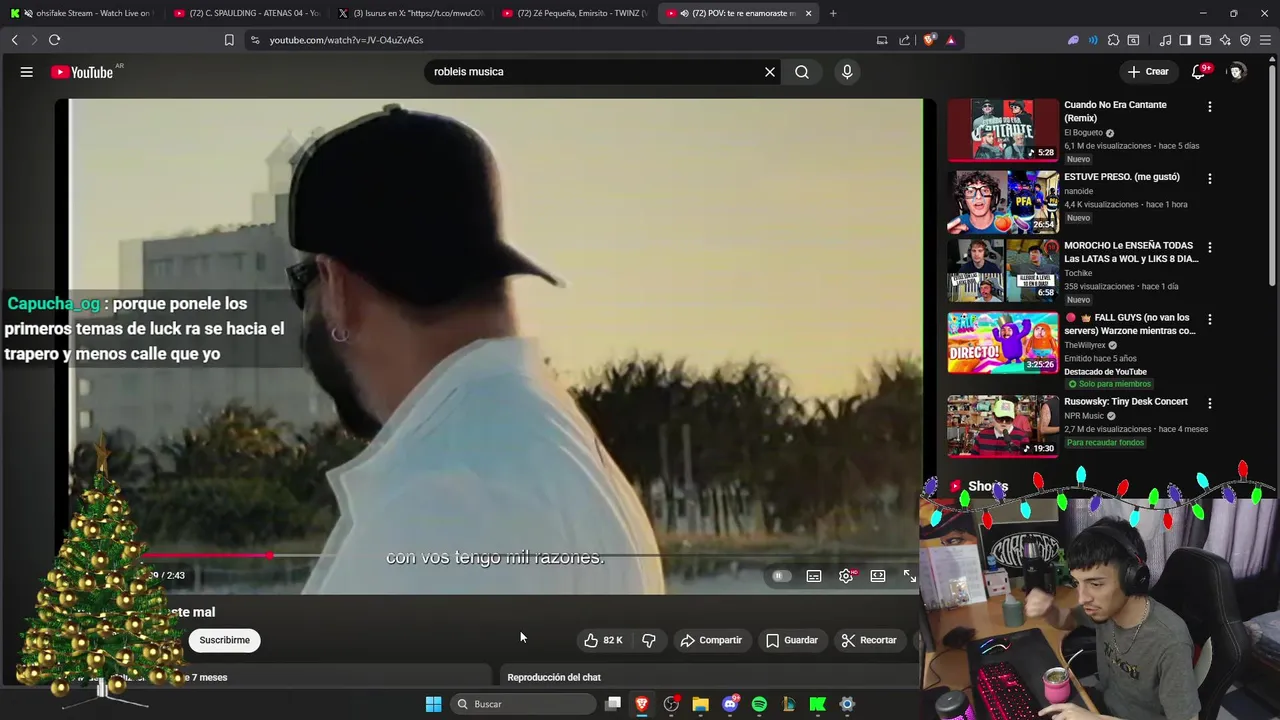The image size is (1280, 720).
Task: Open 'Rusowsky: Tiny Desk Concert' video
Action: [1126, 402]
